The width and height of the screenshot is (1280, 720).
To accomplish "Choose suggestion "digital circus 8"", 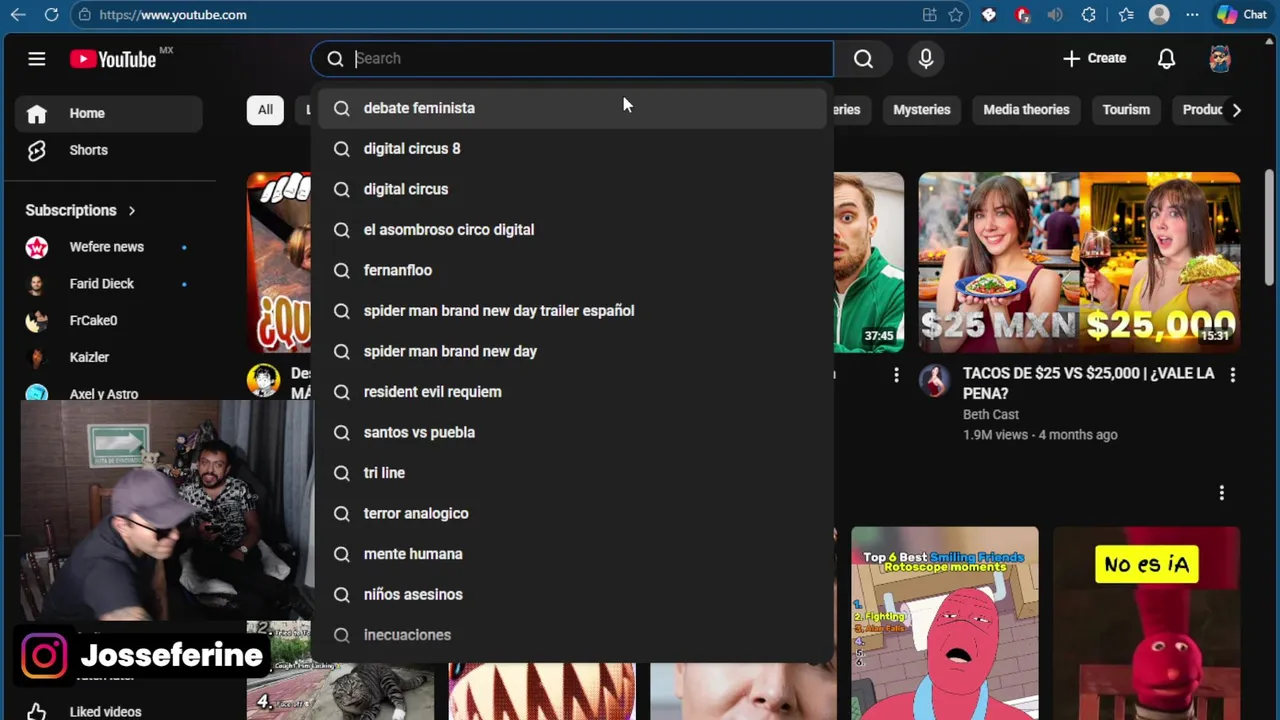I will [572, 149].
